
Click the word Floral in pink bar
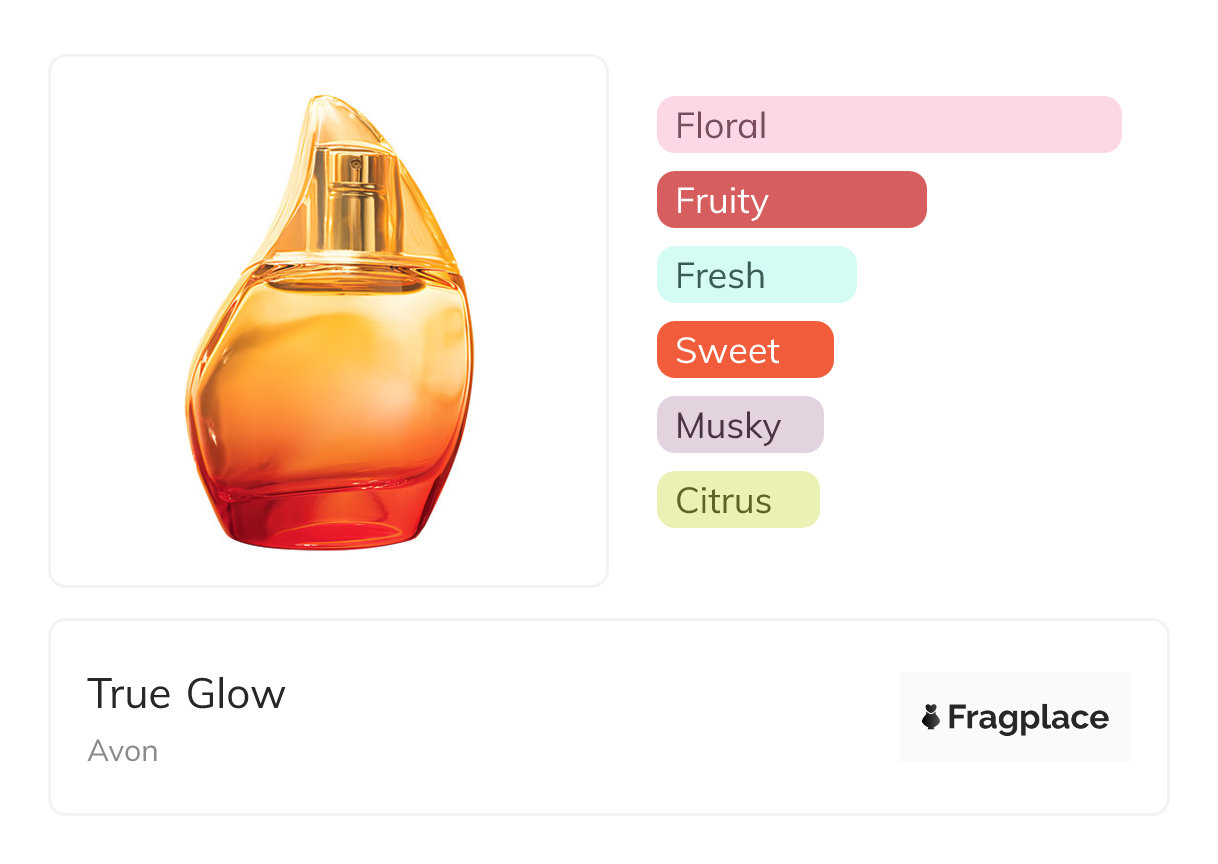[721, 126]
